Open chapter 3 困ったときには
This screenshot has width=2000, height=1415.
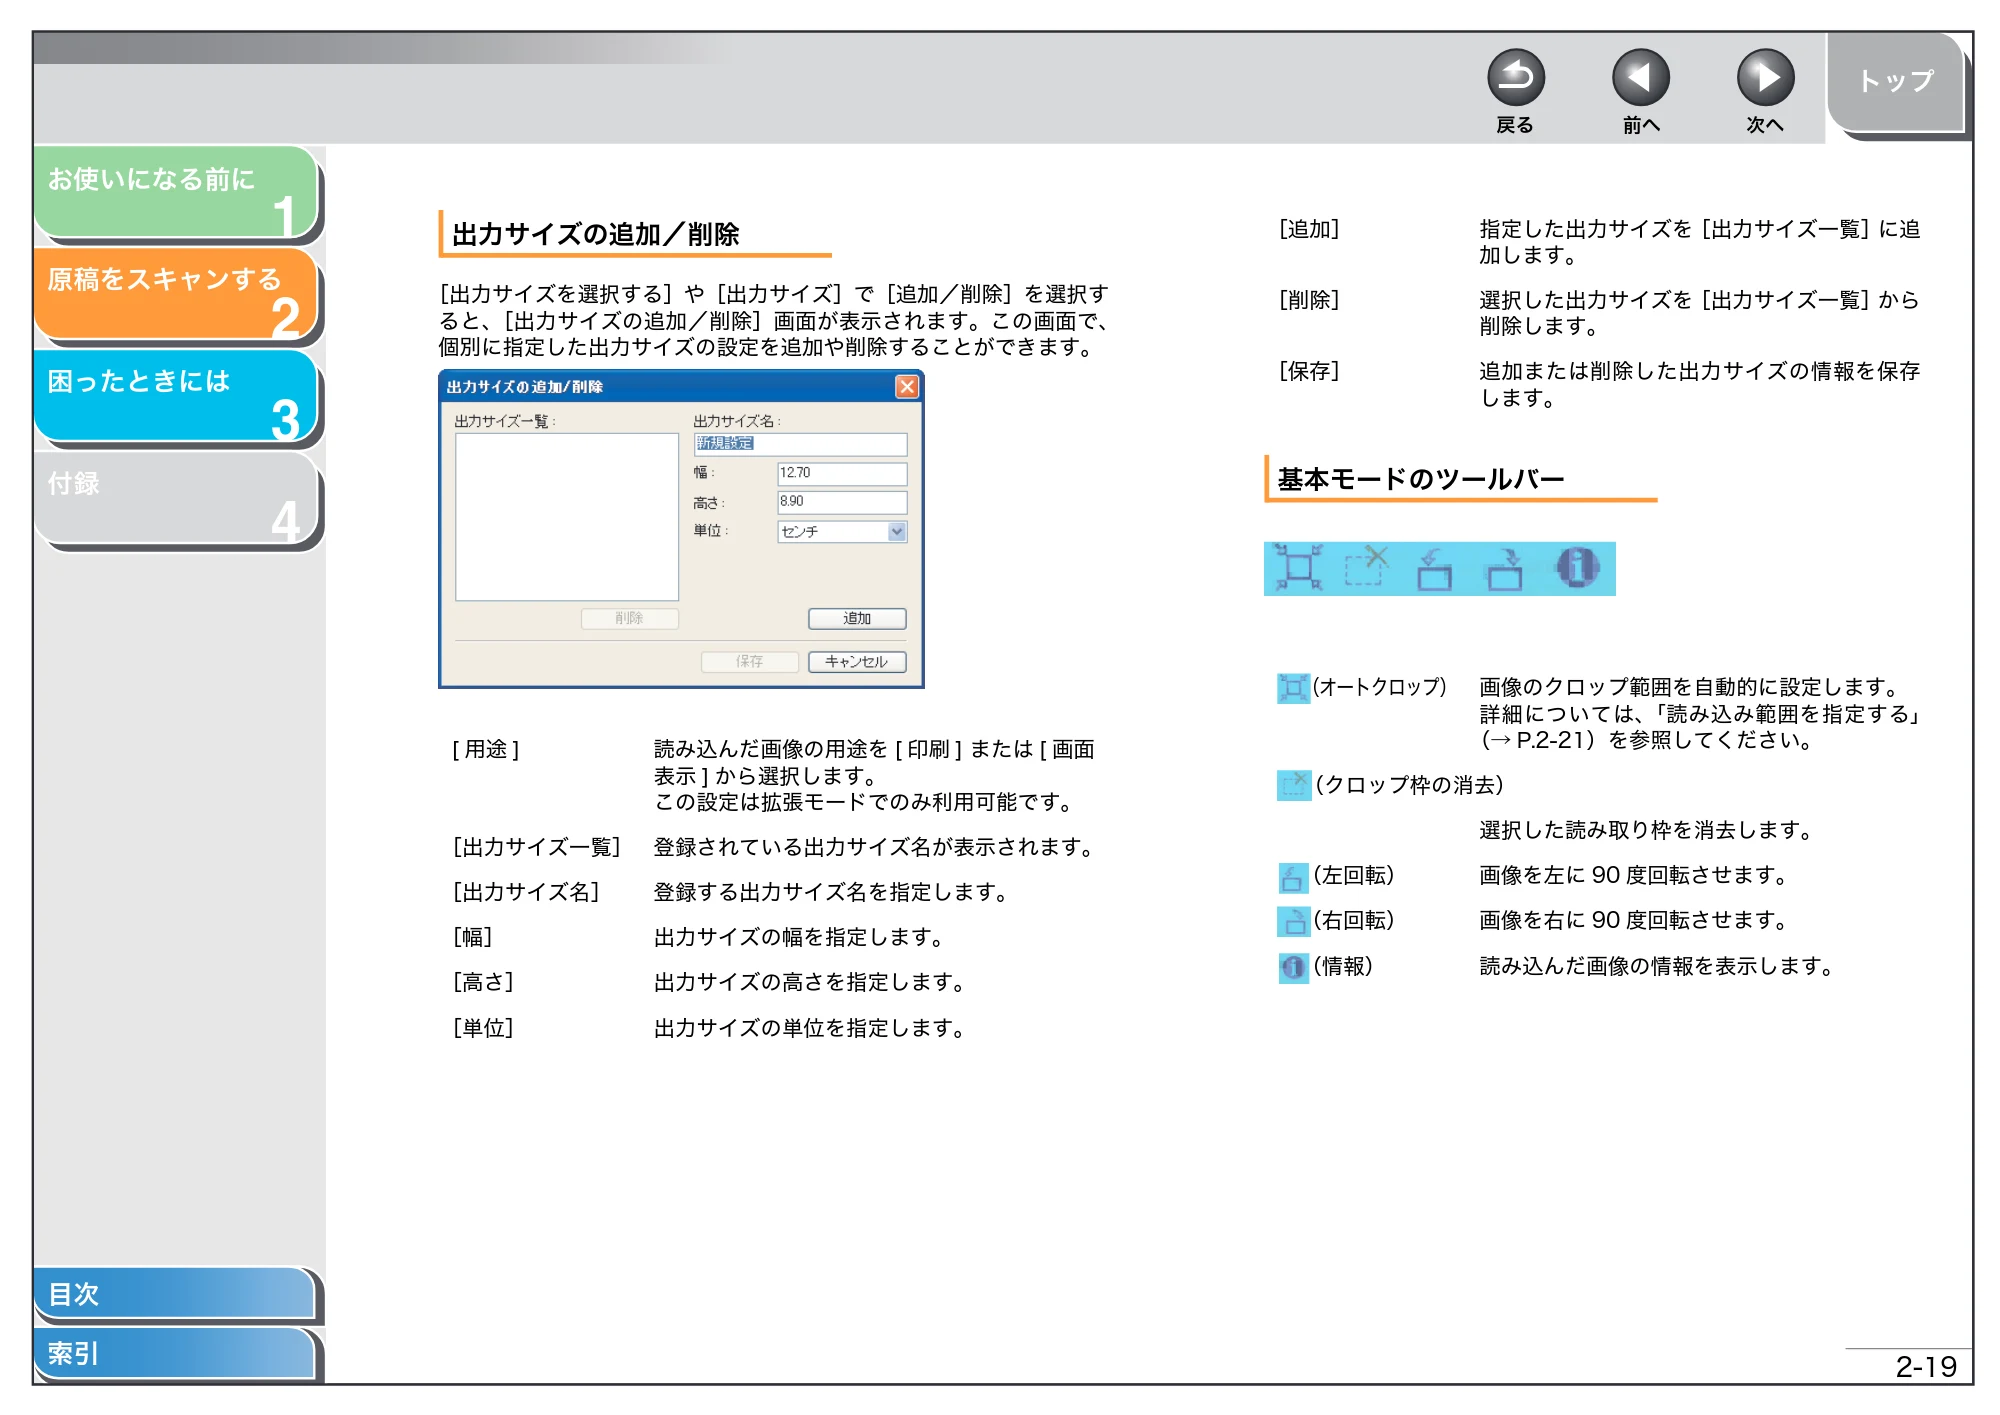click(x=176, y=395)
